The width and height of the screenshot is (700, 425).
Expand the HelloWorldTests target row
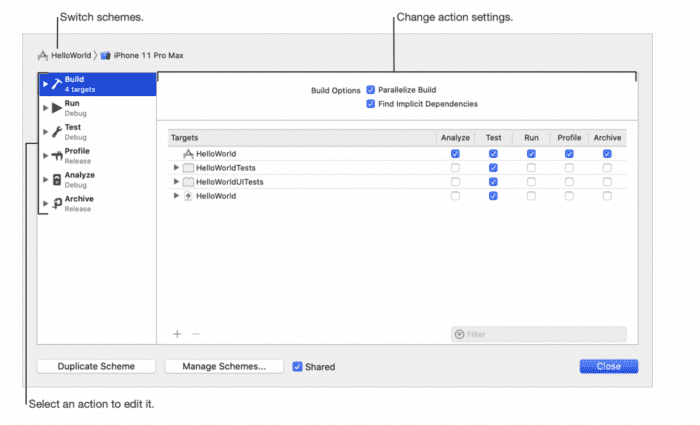176,167
